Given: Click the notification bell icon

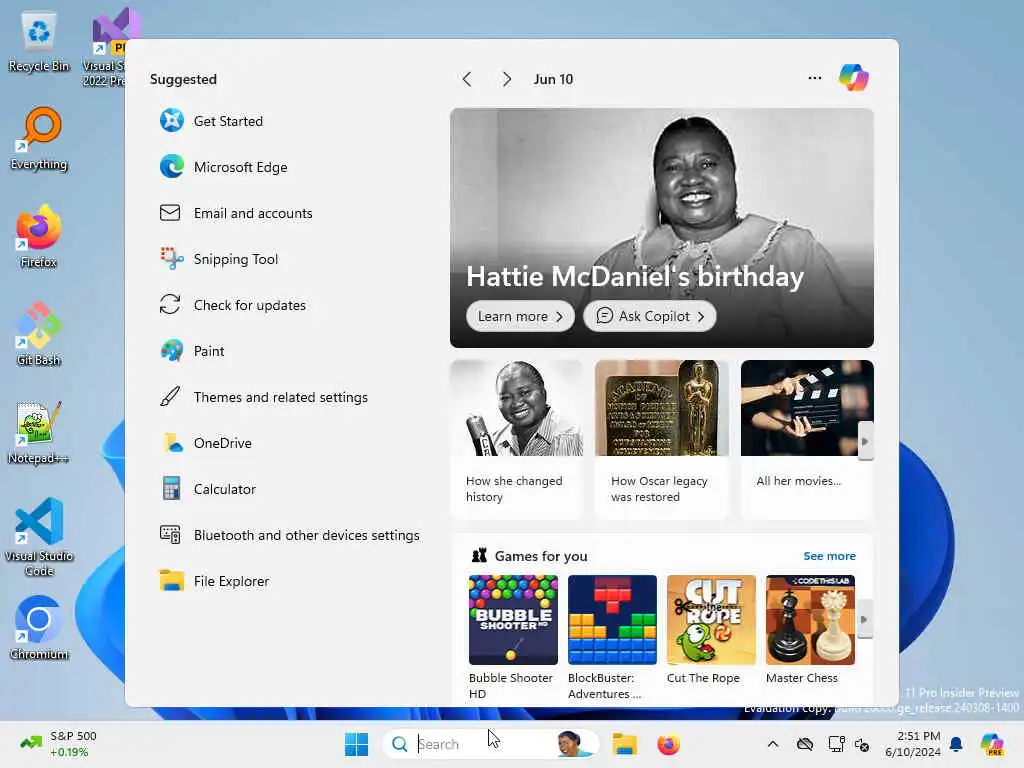Looking at the screenshot, I should pyautogui.click(x=956, y=744).
